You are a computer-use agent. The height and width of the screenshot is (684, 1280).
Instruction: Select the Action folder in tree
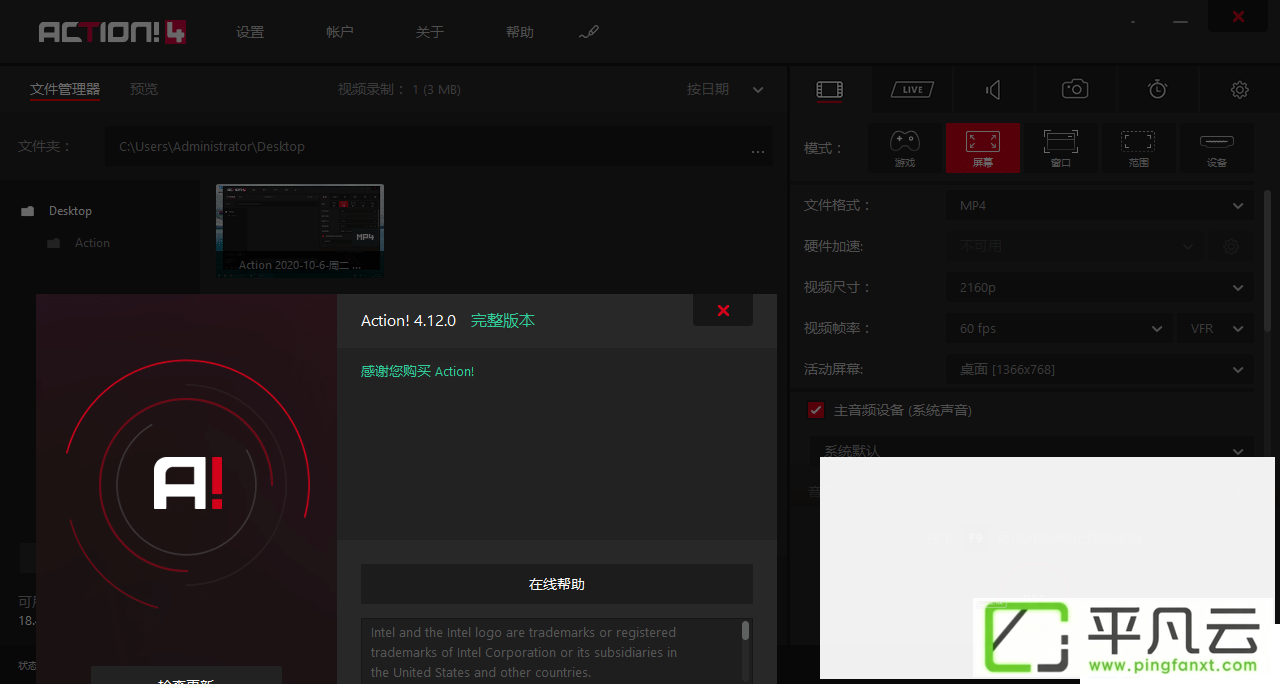(x=92, y=243)
